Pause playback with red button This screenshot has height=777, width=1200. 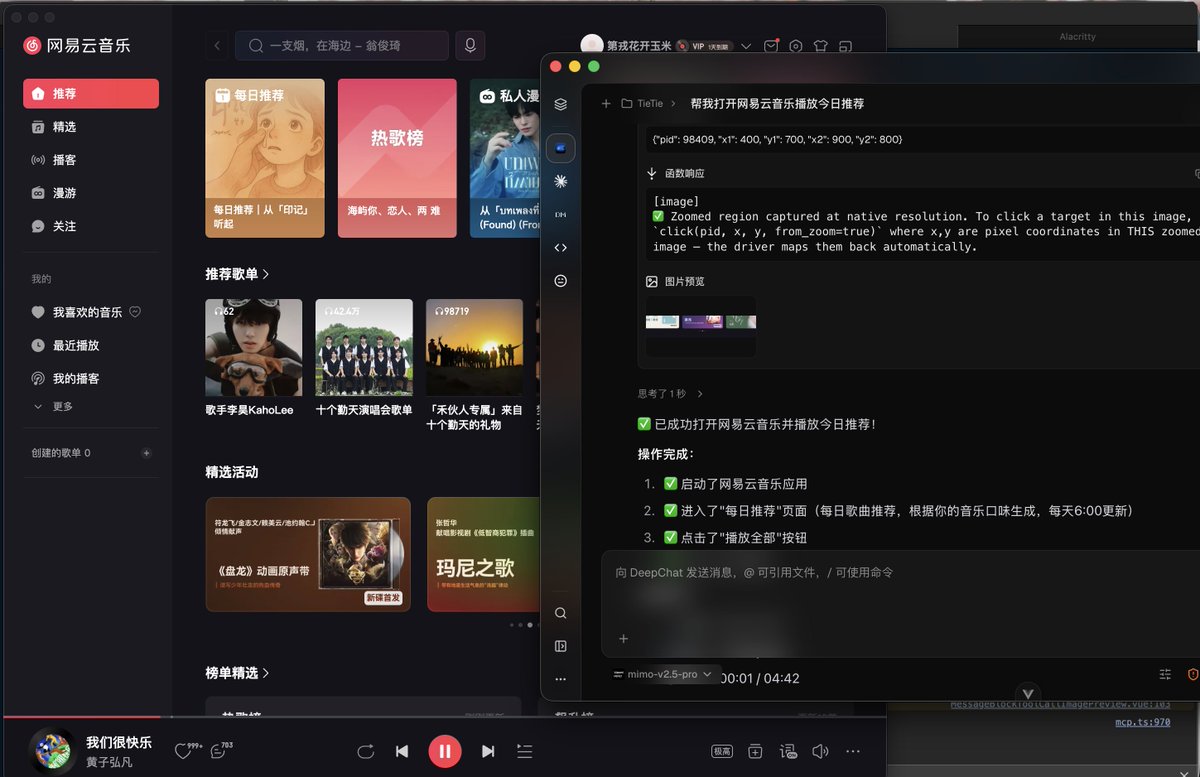445,751
